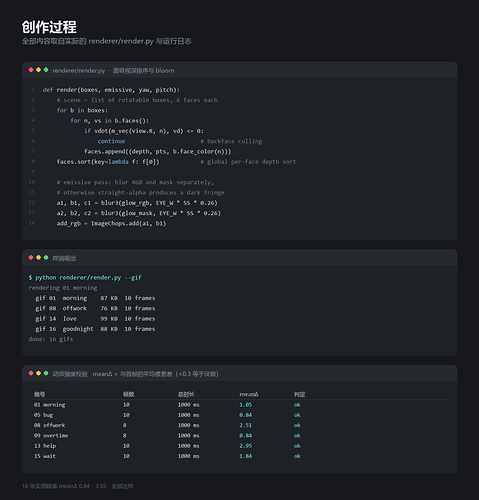The height and width of the screenshot is (500, 479).
Task: Click the meanΔ column header
Action: pos(249,395)
